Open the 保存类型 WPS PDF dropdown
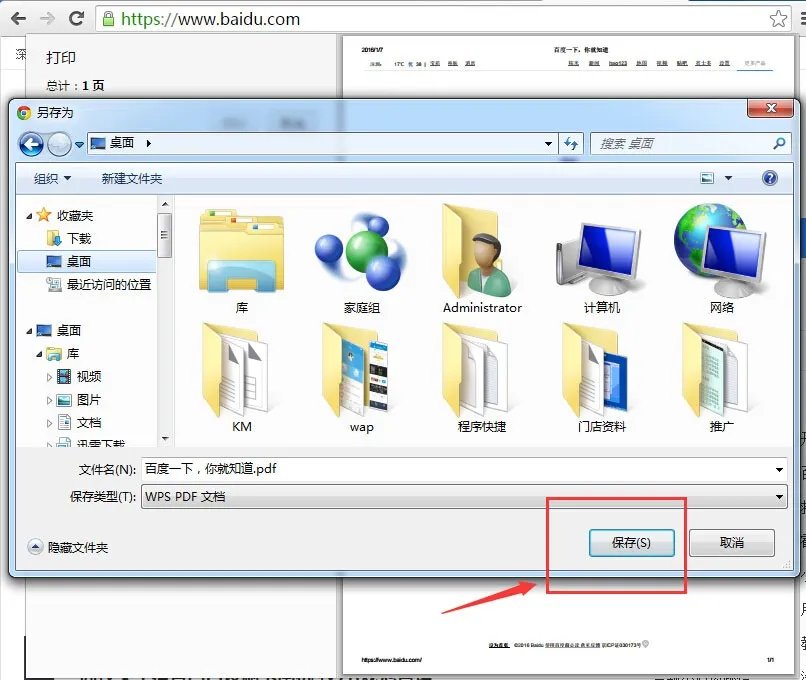Screen dimensions: 806x680 tap(779, 497)
